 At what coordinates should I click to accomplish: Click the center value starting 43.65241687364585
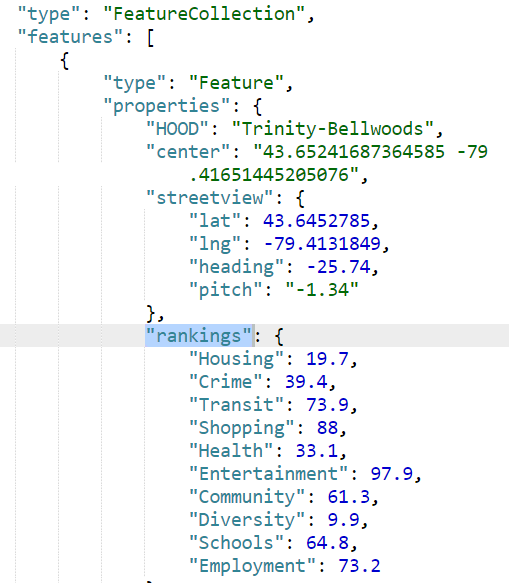pos(370,152)
